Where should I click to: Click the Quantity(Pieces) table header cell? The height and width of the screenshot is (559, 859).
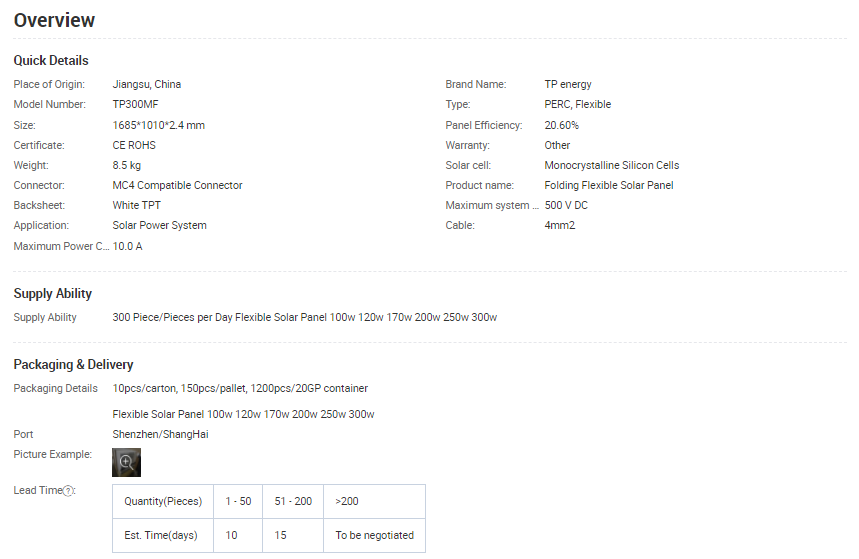click(x=163, y=501)
